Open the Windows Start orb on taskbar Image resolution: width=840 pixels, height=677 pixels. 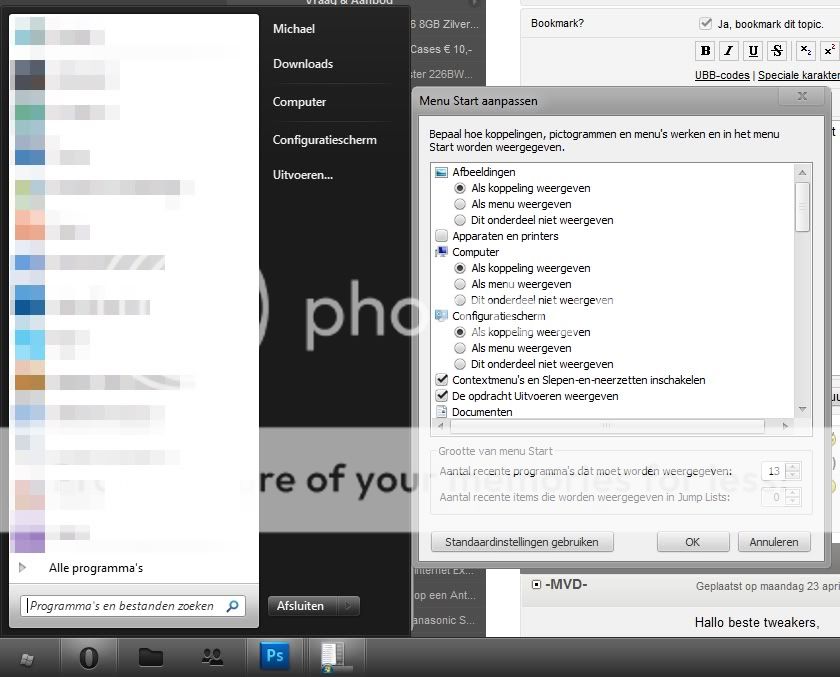[x=27, y=659]
